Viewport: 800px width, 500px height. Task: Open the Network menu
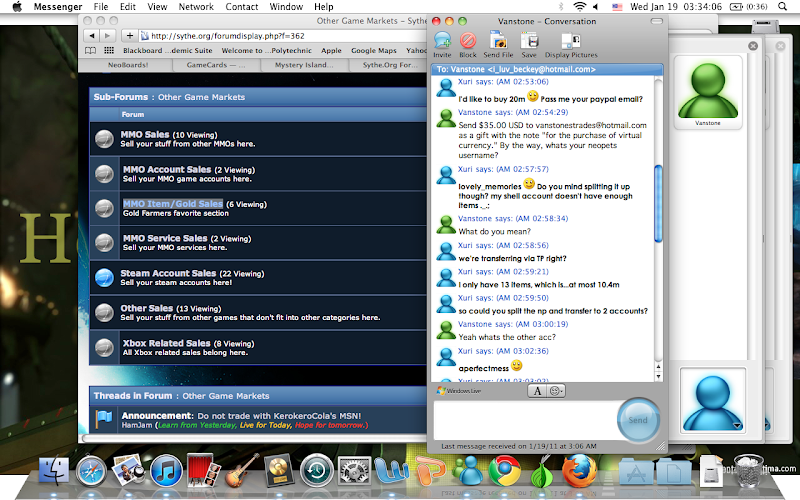tap(196, 7)
